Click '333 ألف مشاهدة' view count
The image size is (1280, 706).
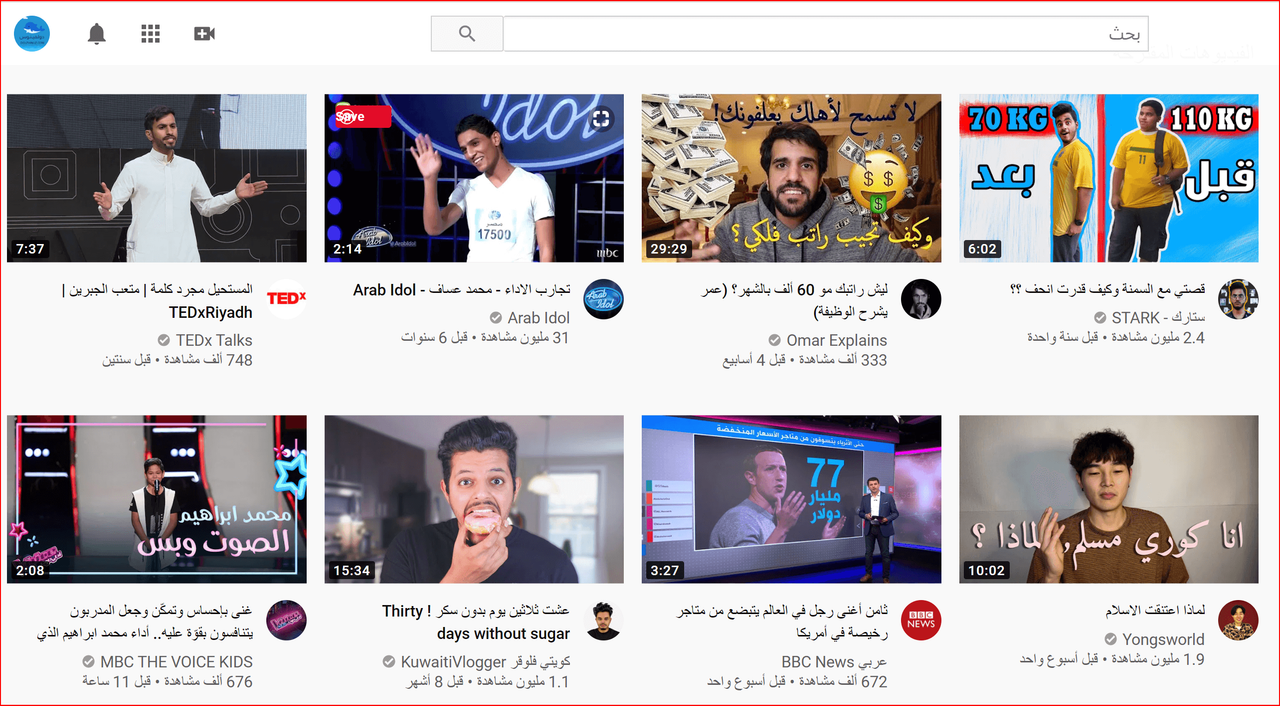click(842, 360)
